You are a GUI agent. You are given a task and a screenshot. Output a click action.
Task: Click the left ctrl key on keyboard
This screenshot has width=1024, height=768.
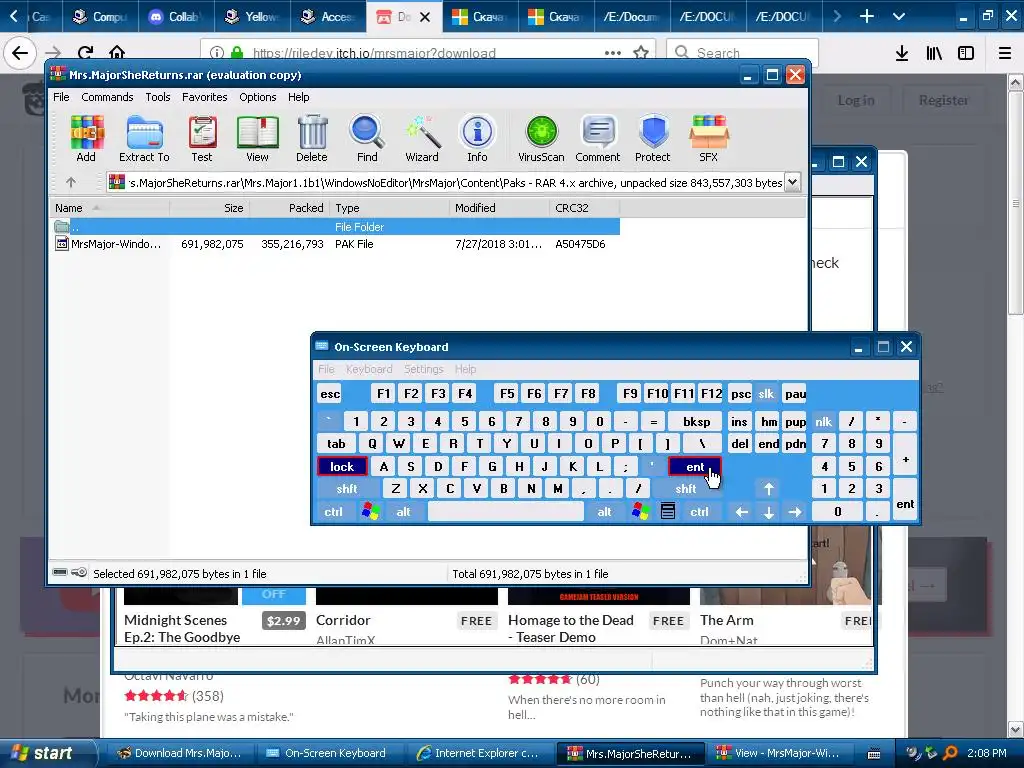tap(333, 511)
